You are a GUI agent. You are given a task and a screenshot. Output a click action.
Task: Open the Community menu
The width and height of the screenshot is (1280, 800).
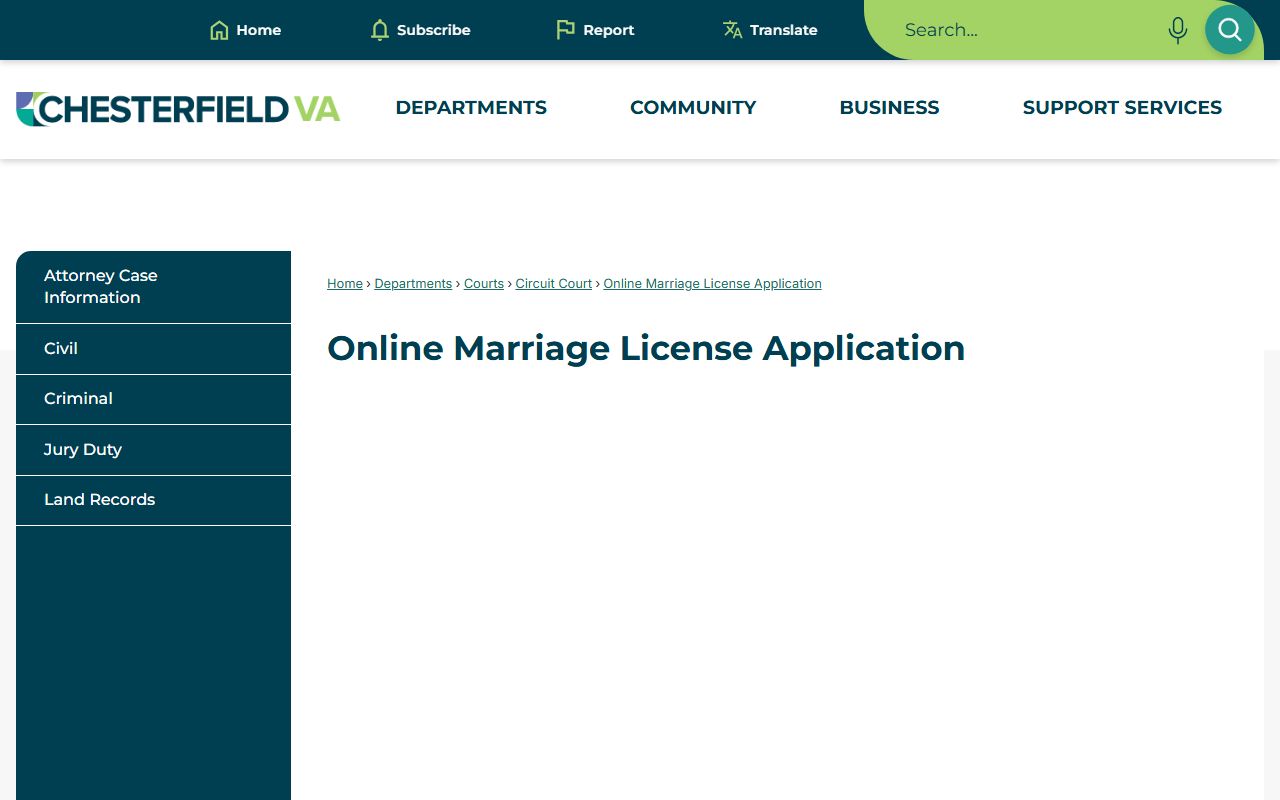[x=693, y=108]
